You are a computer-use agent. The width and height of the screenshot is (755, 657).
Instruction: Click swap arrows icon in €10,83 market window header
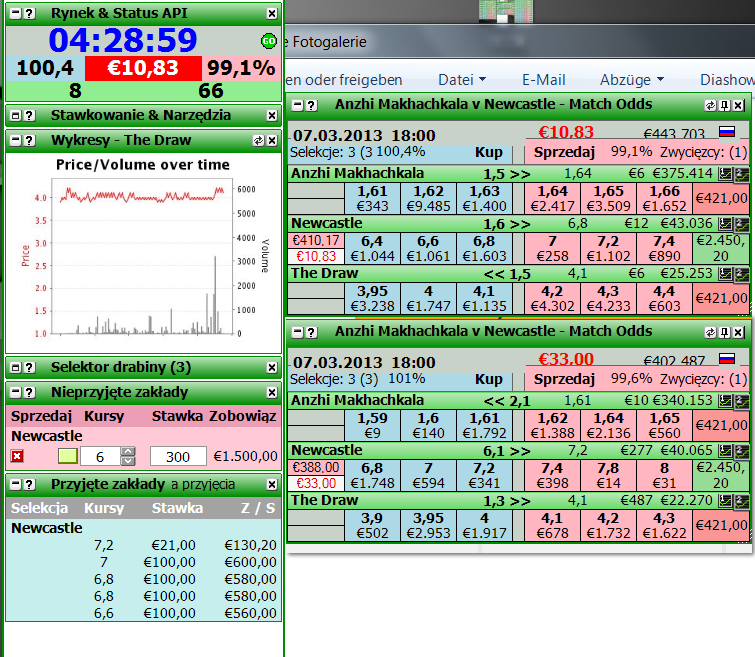click(x=711, y=105)
